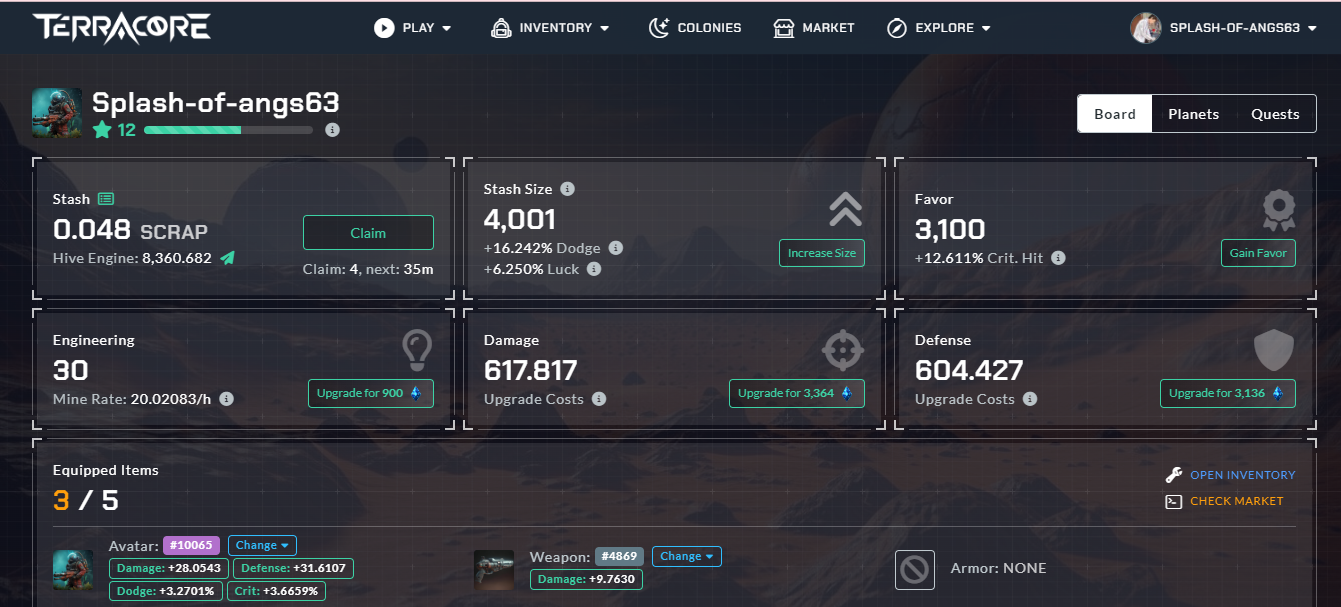
Task: Click the "Claim: 4, next: 35m" text
Action: tap(368, 268)
